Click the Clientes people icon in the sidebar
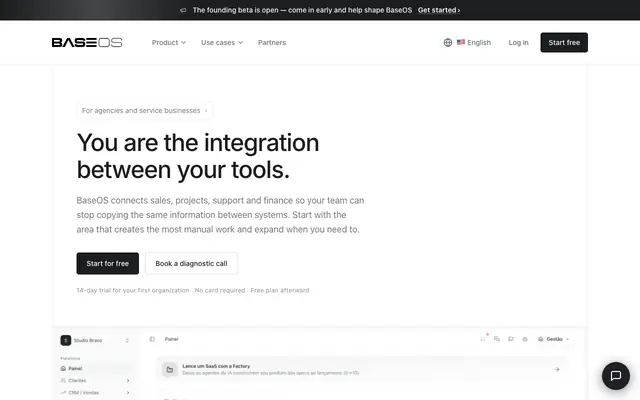640x400 pixels. click(x=63, y=380)
